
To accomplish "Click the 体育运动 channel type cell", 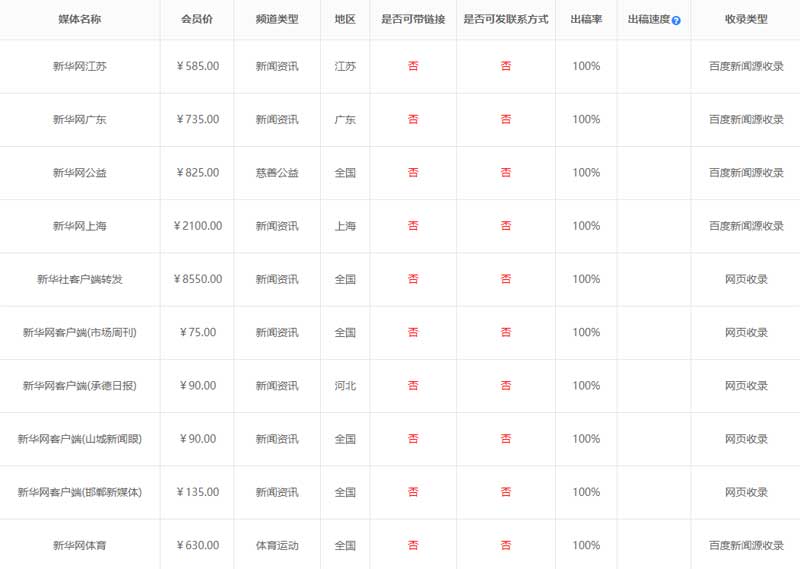I will pyautogui.click(x=277, y=546).
